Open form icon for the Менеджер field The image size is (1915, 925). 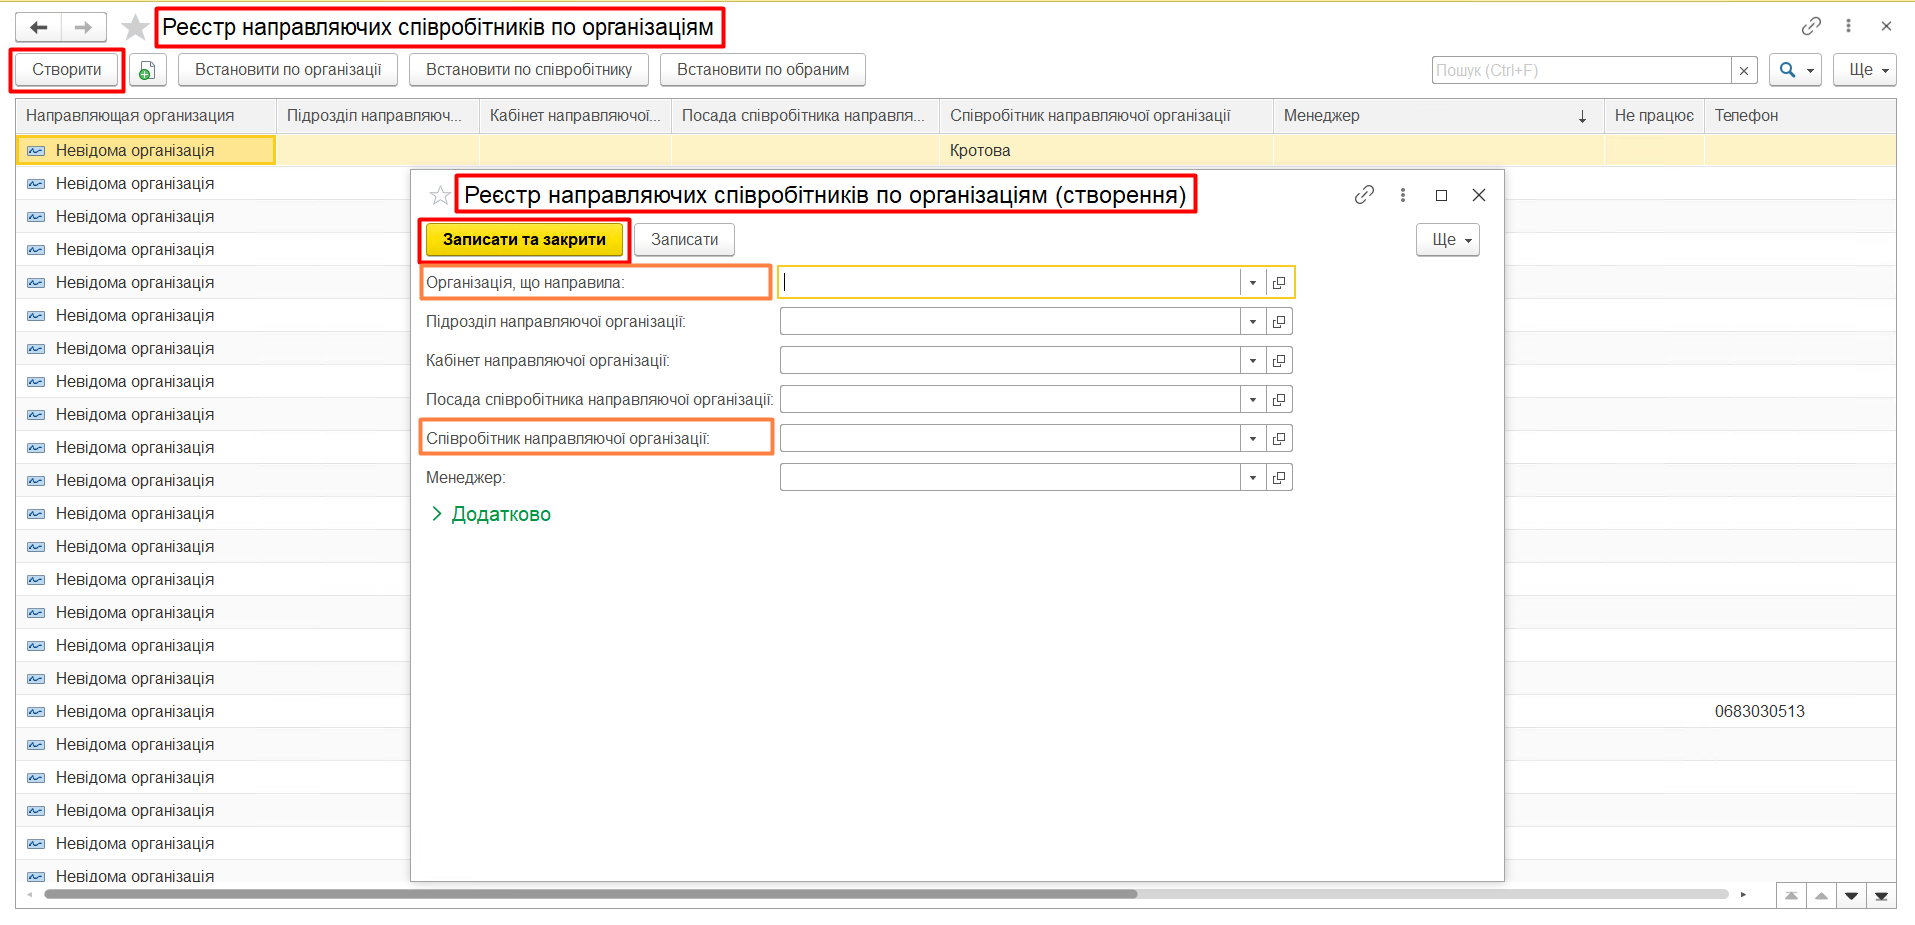[1279, 478]
